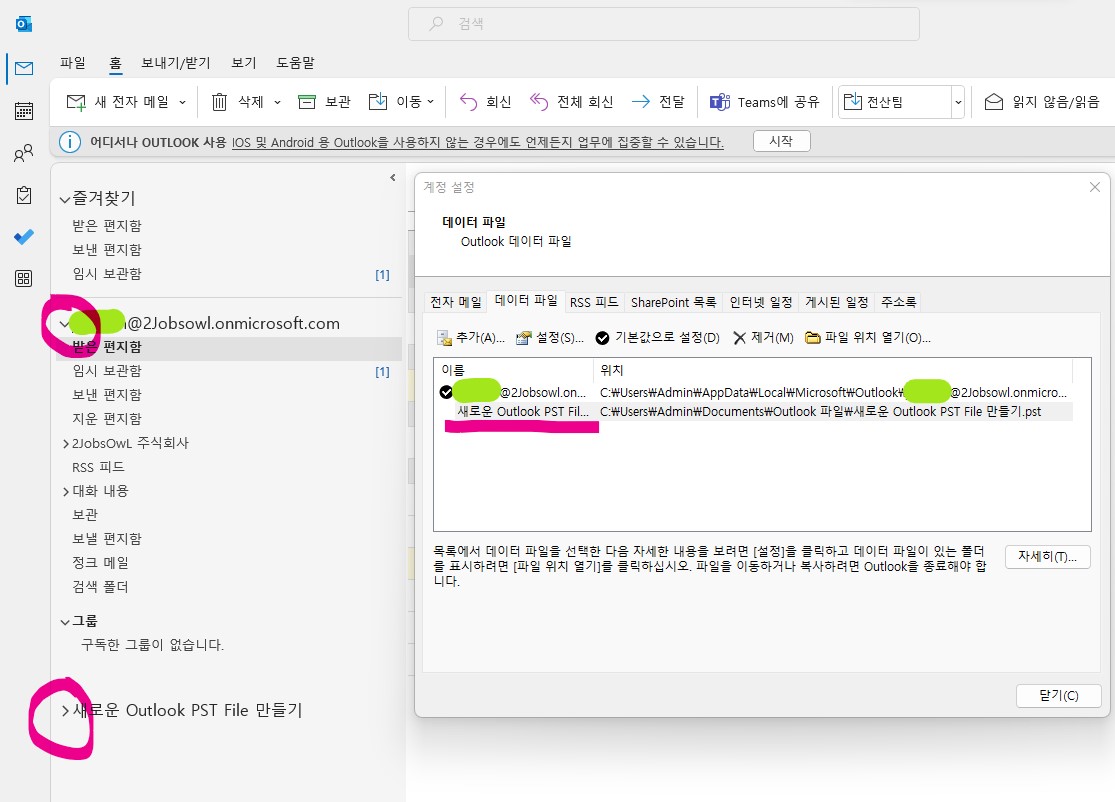This screenshot has height=802, width=1115.
Task: Click the 닫기(C) button in the dialog
Action: (1059, 695)
